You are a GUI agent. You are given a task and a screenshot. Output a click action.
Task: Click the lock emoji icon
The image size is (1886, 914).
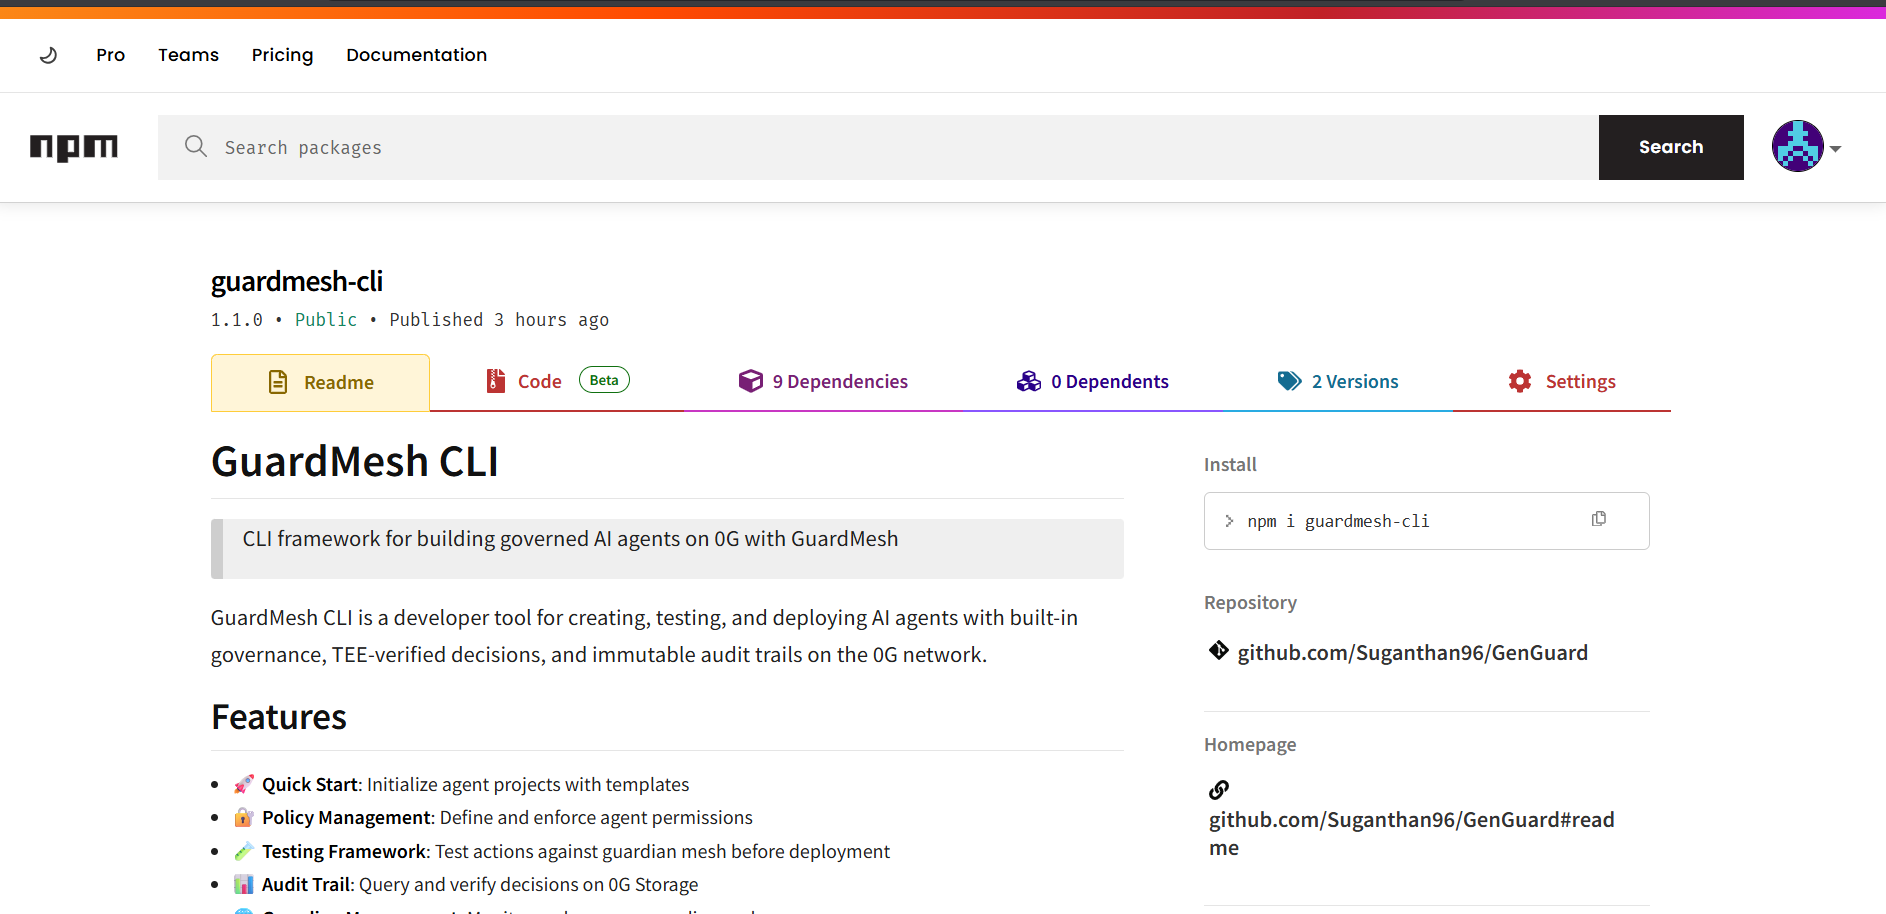click(243, 817)
